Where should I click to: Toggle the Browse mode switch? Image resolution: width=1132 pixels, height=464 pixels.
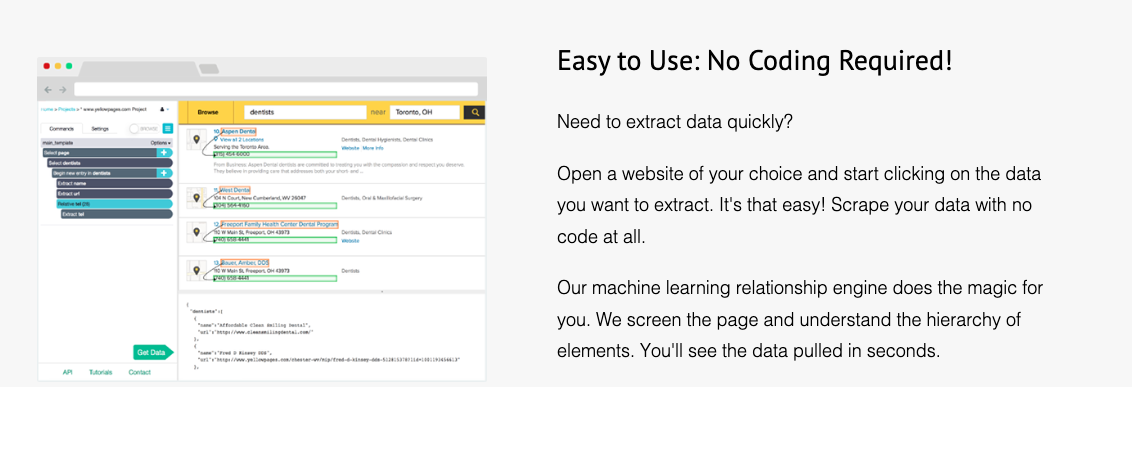[x=137, y=129]
